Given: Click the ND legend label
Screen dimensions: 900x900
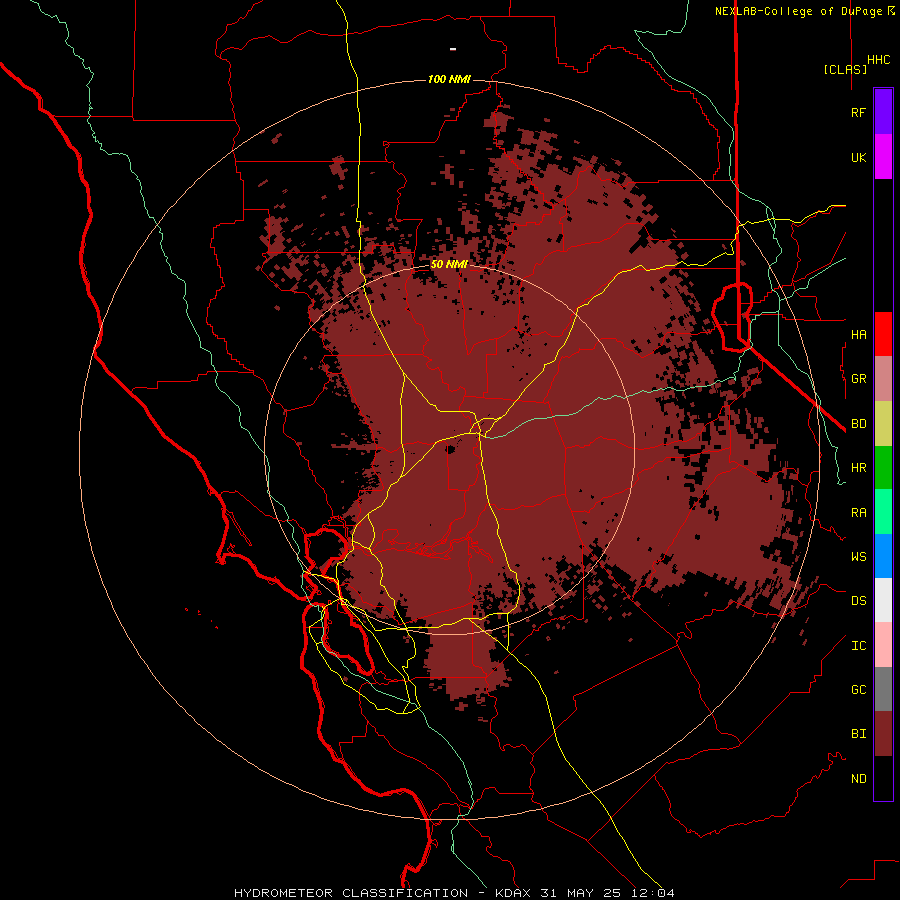Looking at the screenshot, I should (858, 779).
